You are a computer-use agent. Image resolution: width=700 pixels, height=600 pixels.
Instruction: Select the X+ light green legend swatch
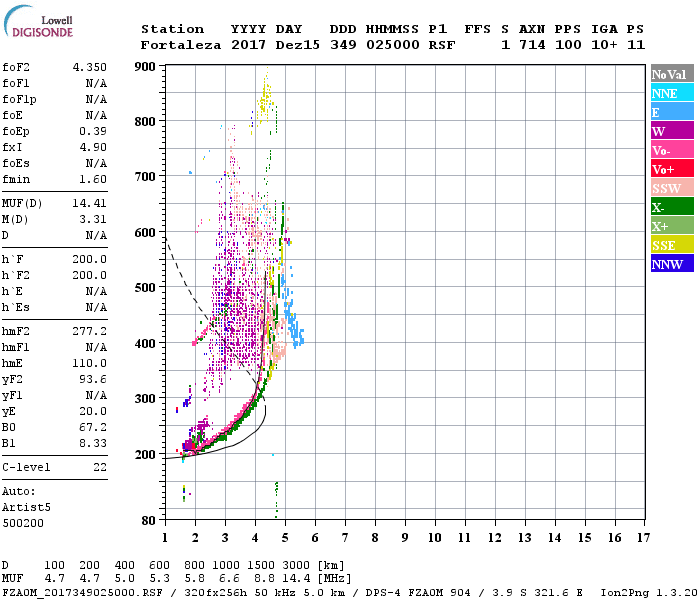click(x=671, y=226)
